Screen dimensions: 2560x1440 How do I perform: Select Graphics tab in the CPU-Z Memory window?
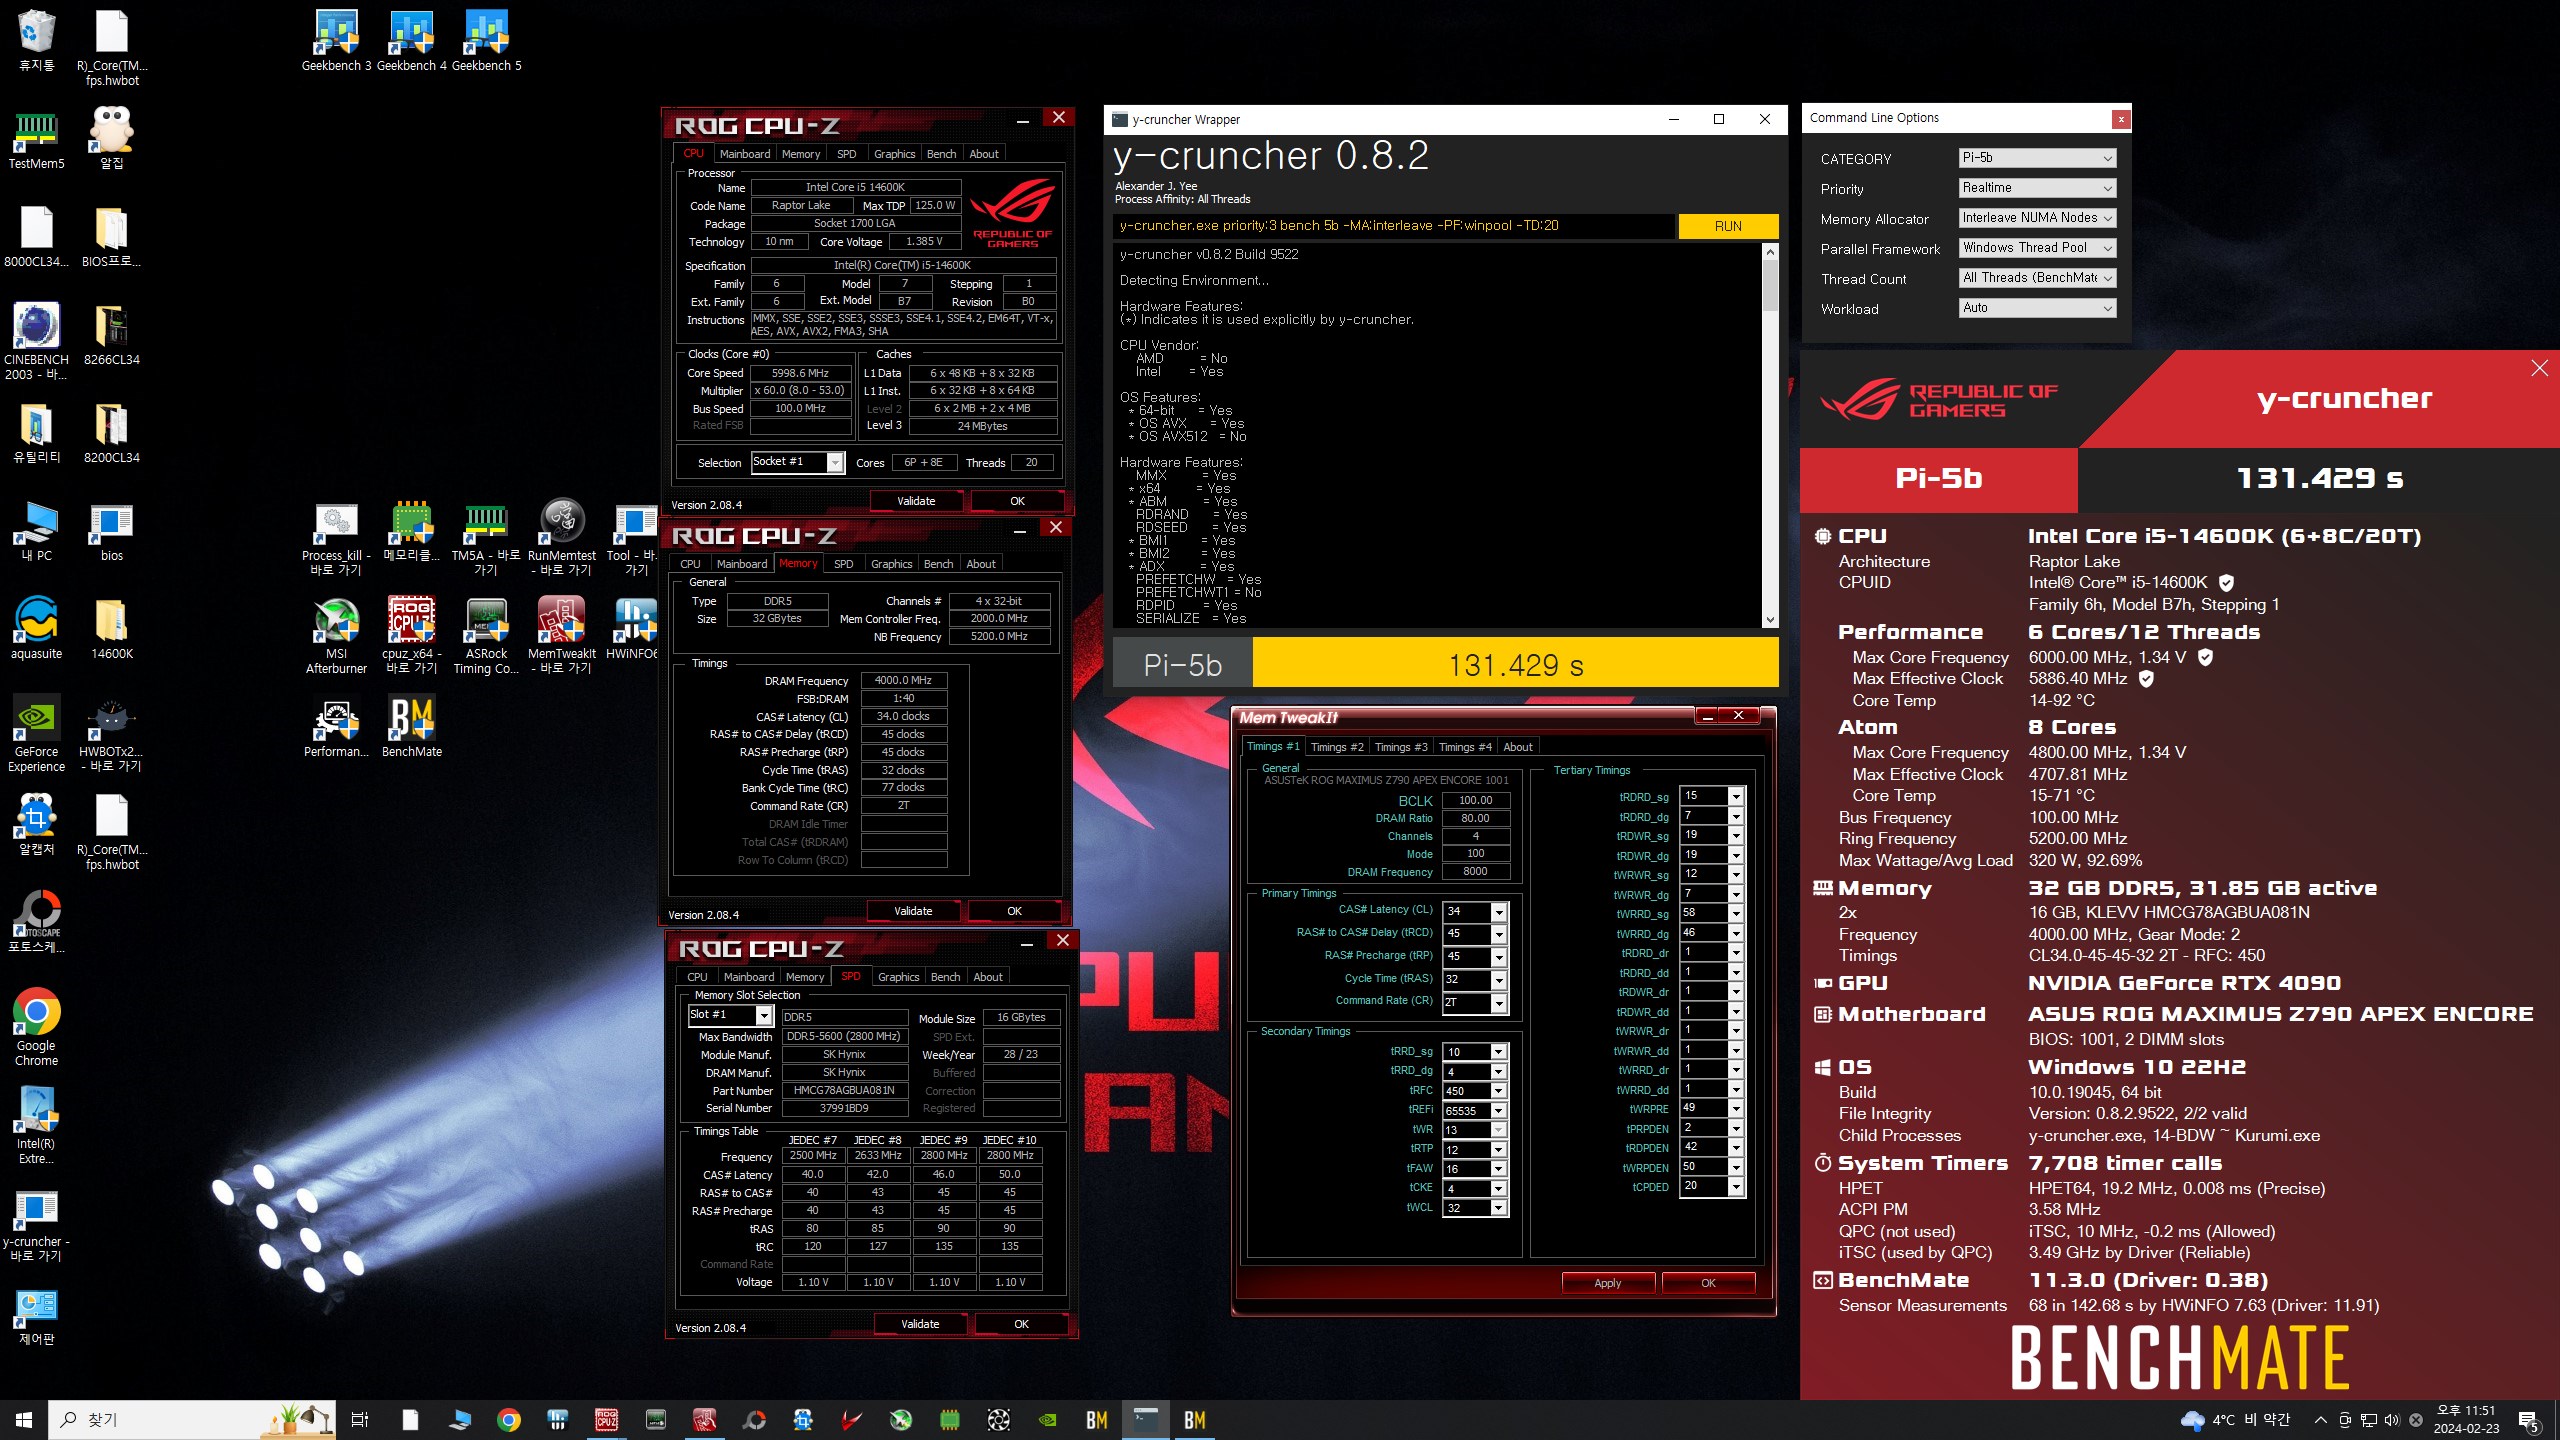pos(891,564)
